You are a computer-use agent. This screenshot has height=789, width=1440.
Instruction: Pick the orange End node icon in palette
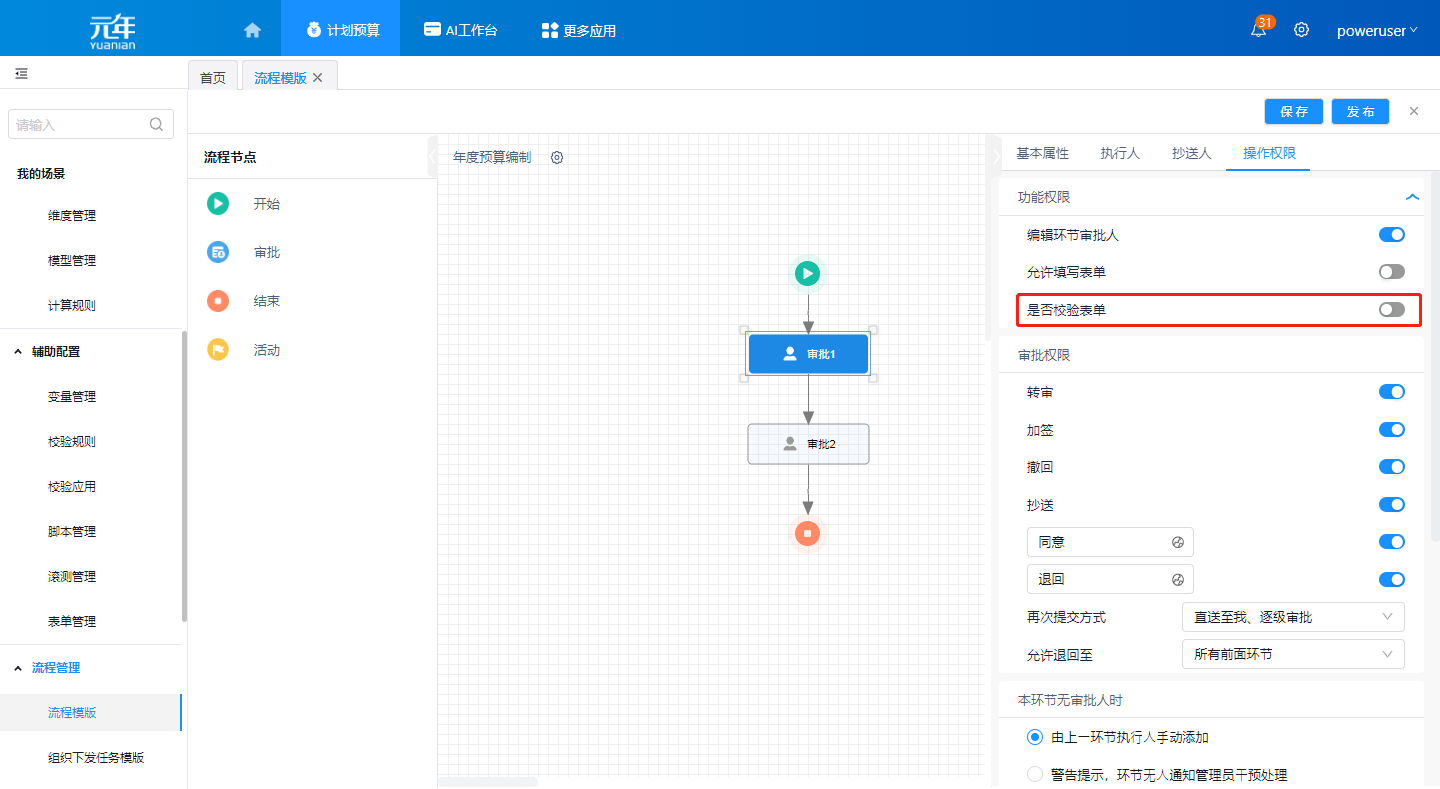point(218,301)
